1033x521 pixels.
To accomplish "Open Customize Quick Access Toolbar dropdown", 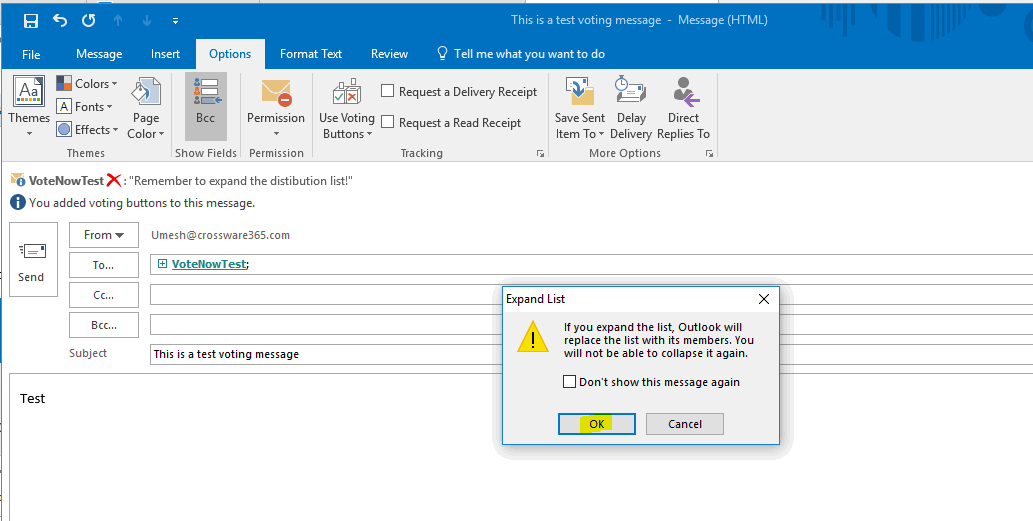I will pyautogui.click(x=175, y=21).
